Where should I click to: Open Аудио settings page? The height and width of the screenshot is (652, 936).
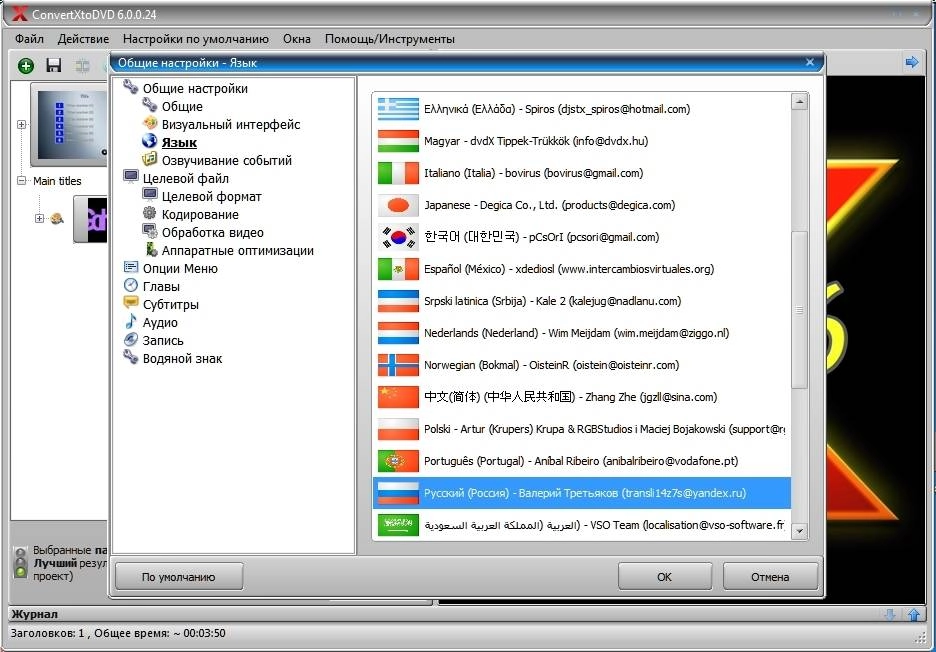pyautogui.click(x=160, y=322)
